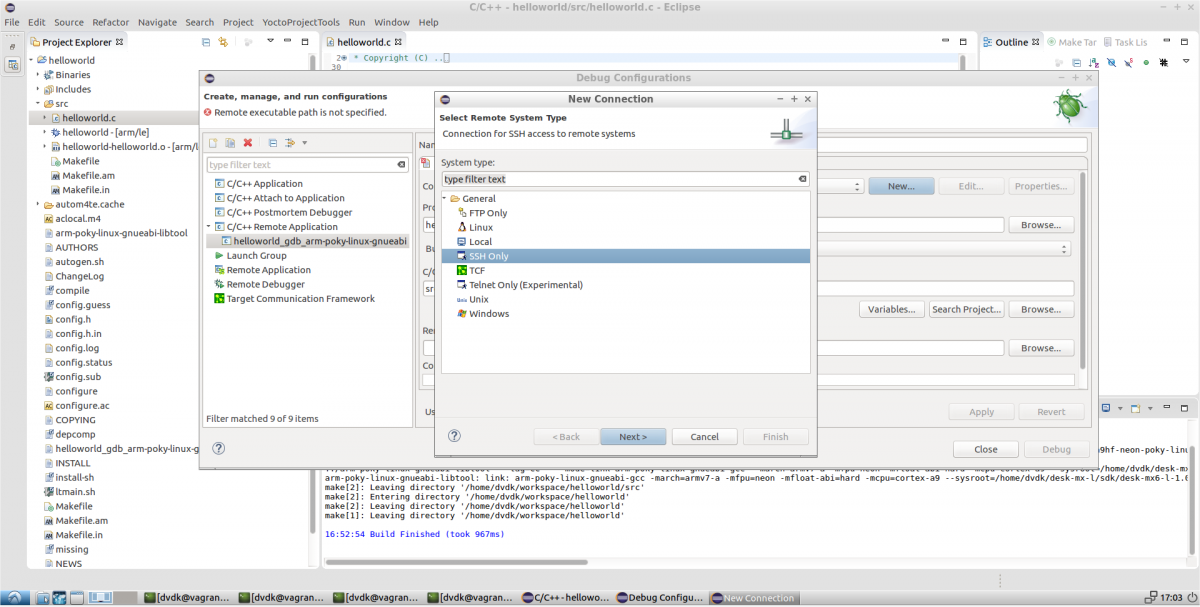This screenshot has height=607, width=1200.
Task: Pick the Windows system type entry
Action: [488, 314]
